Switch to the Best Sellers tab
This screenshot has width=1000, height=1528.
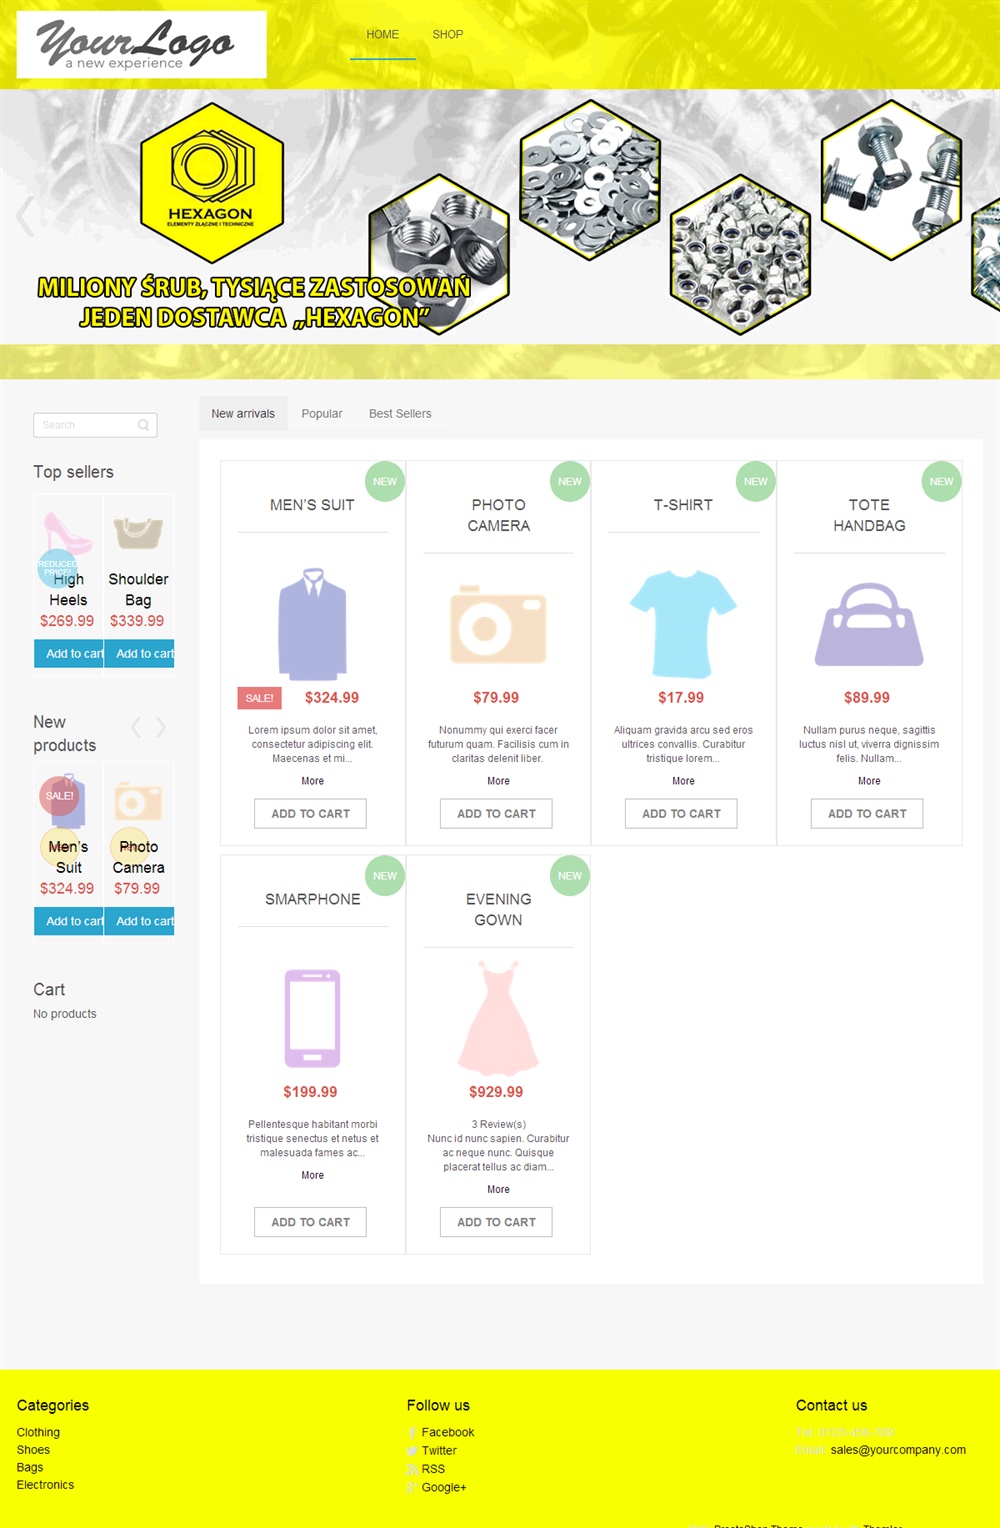[400, 414]
